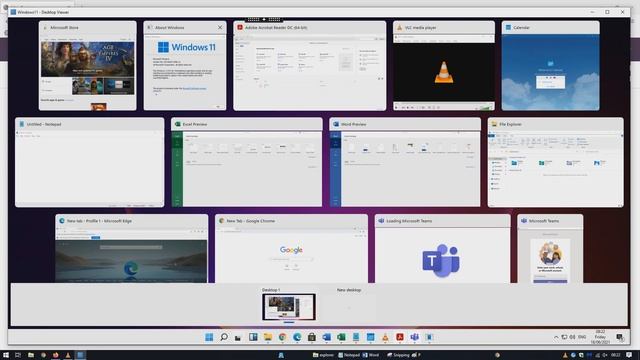Switch to the Calendar window thumbnail
This screenshot has height=360, width=640.
(551, 66)
